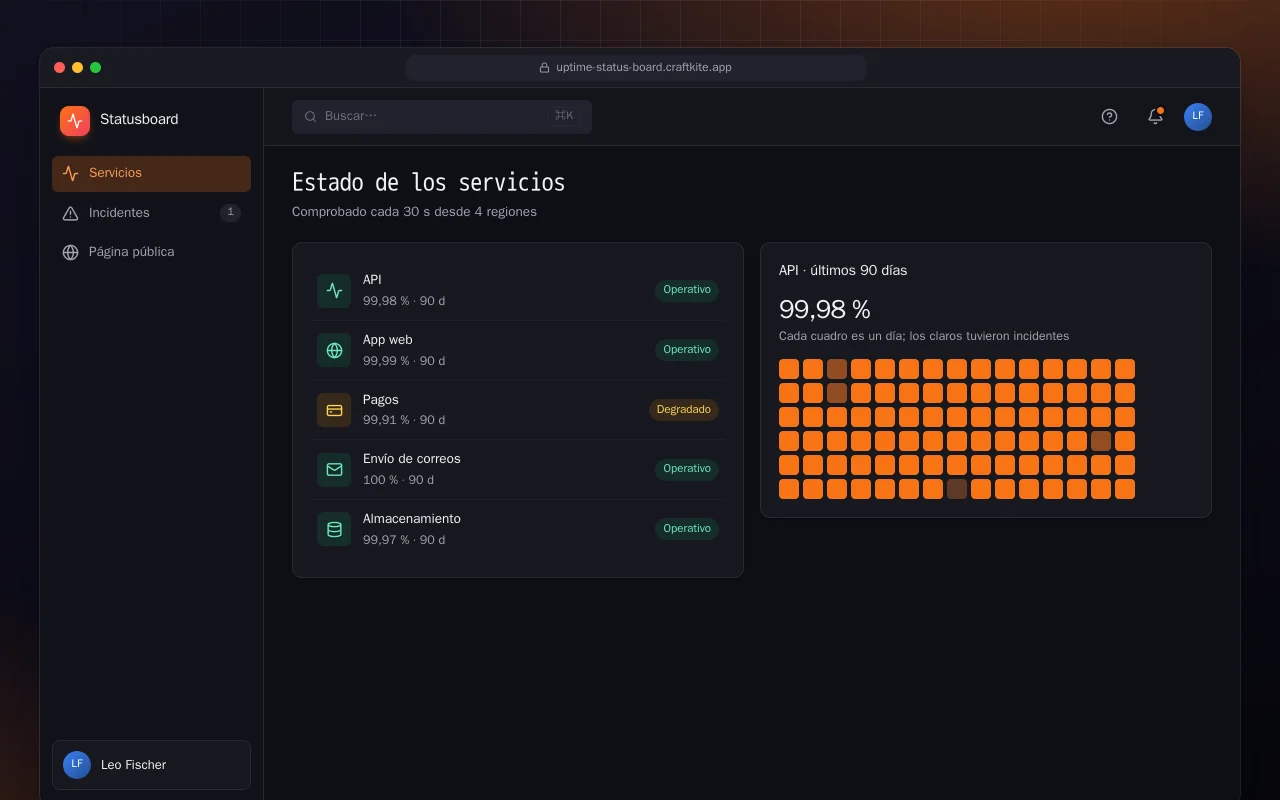Click the LF avatar in top bar
The width and height of the screenshot is (1280, 800).
(x=1198, y=117)
